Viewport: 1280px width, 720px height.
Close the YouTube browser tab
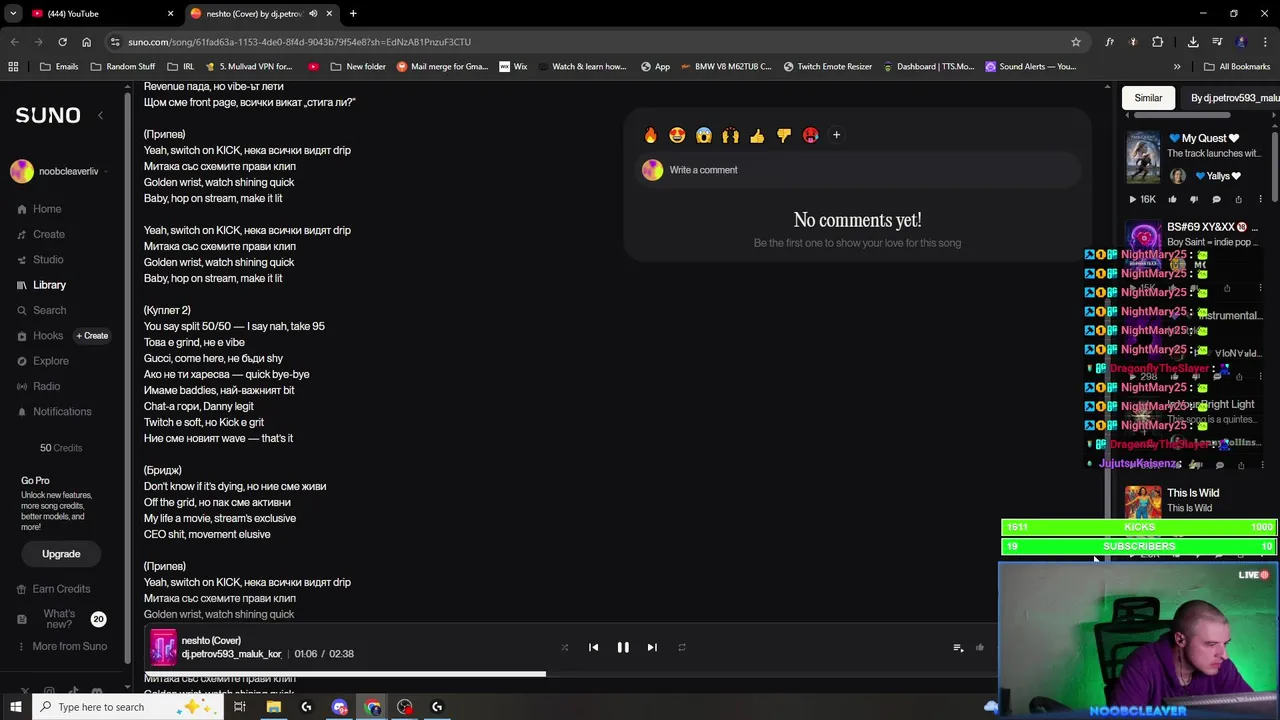point(170,14)
